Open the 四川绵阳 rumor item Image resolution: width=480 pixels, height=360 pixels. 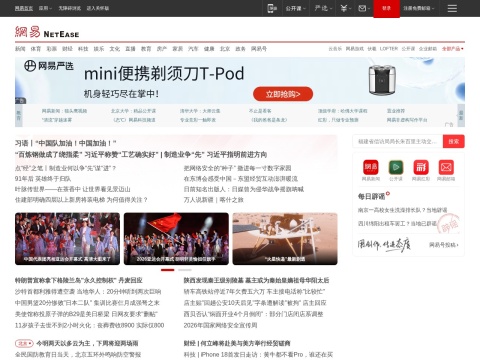point(397,223)
